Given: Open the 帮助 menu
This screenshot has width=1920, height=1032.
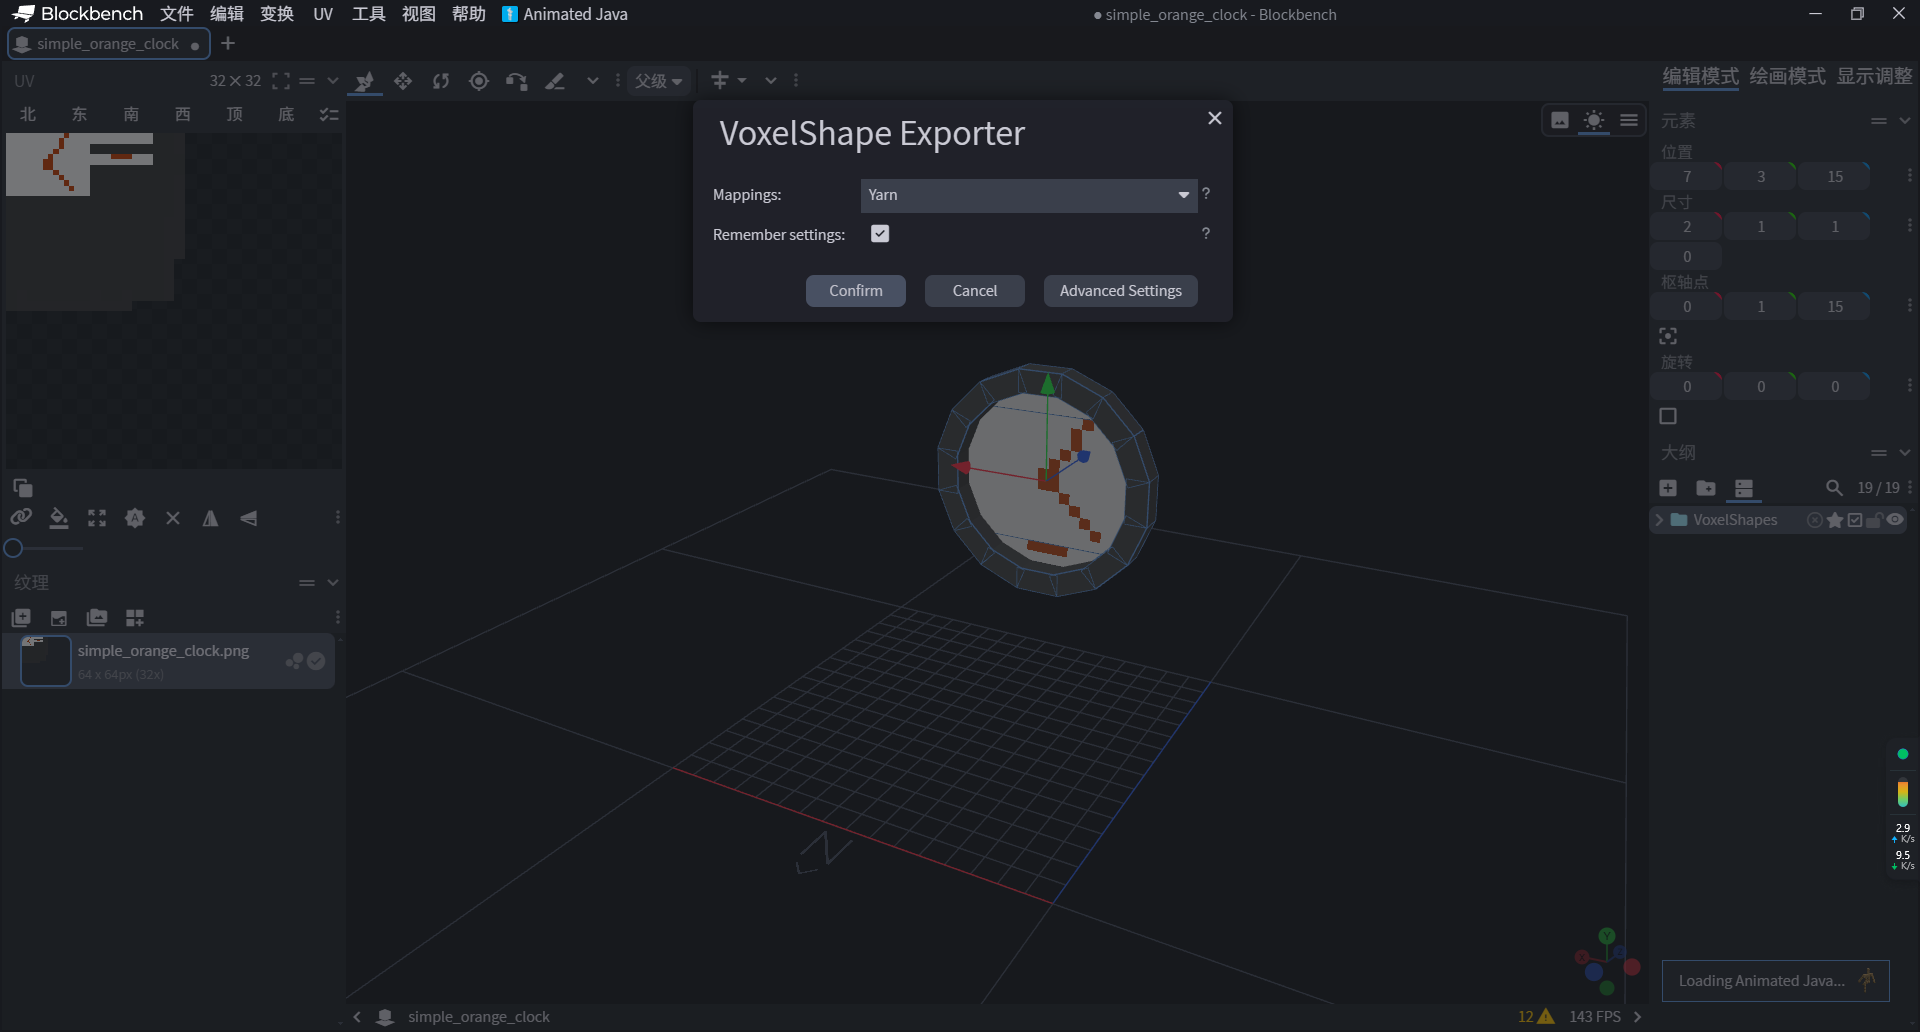Looking at the screenshot, I should pyautogui.click(x=469, y=14).
